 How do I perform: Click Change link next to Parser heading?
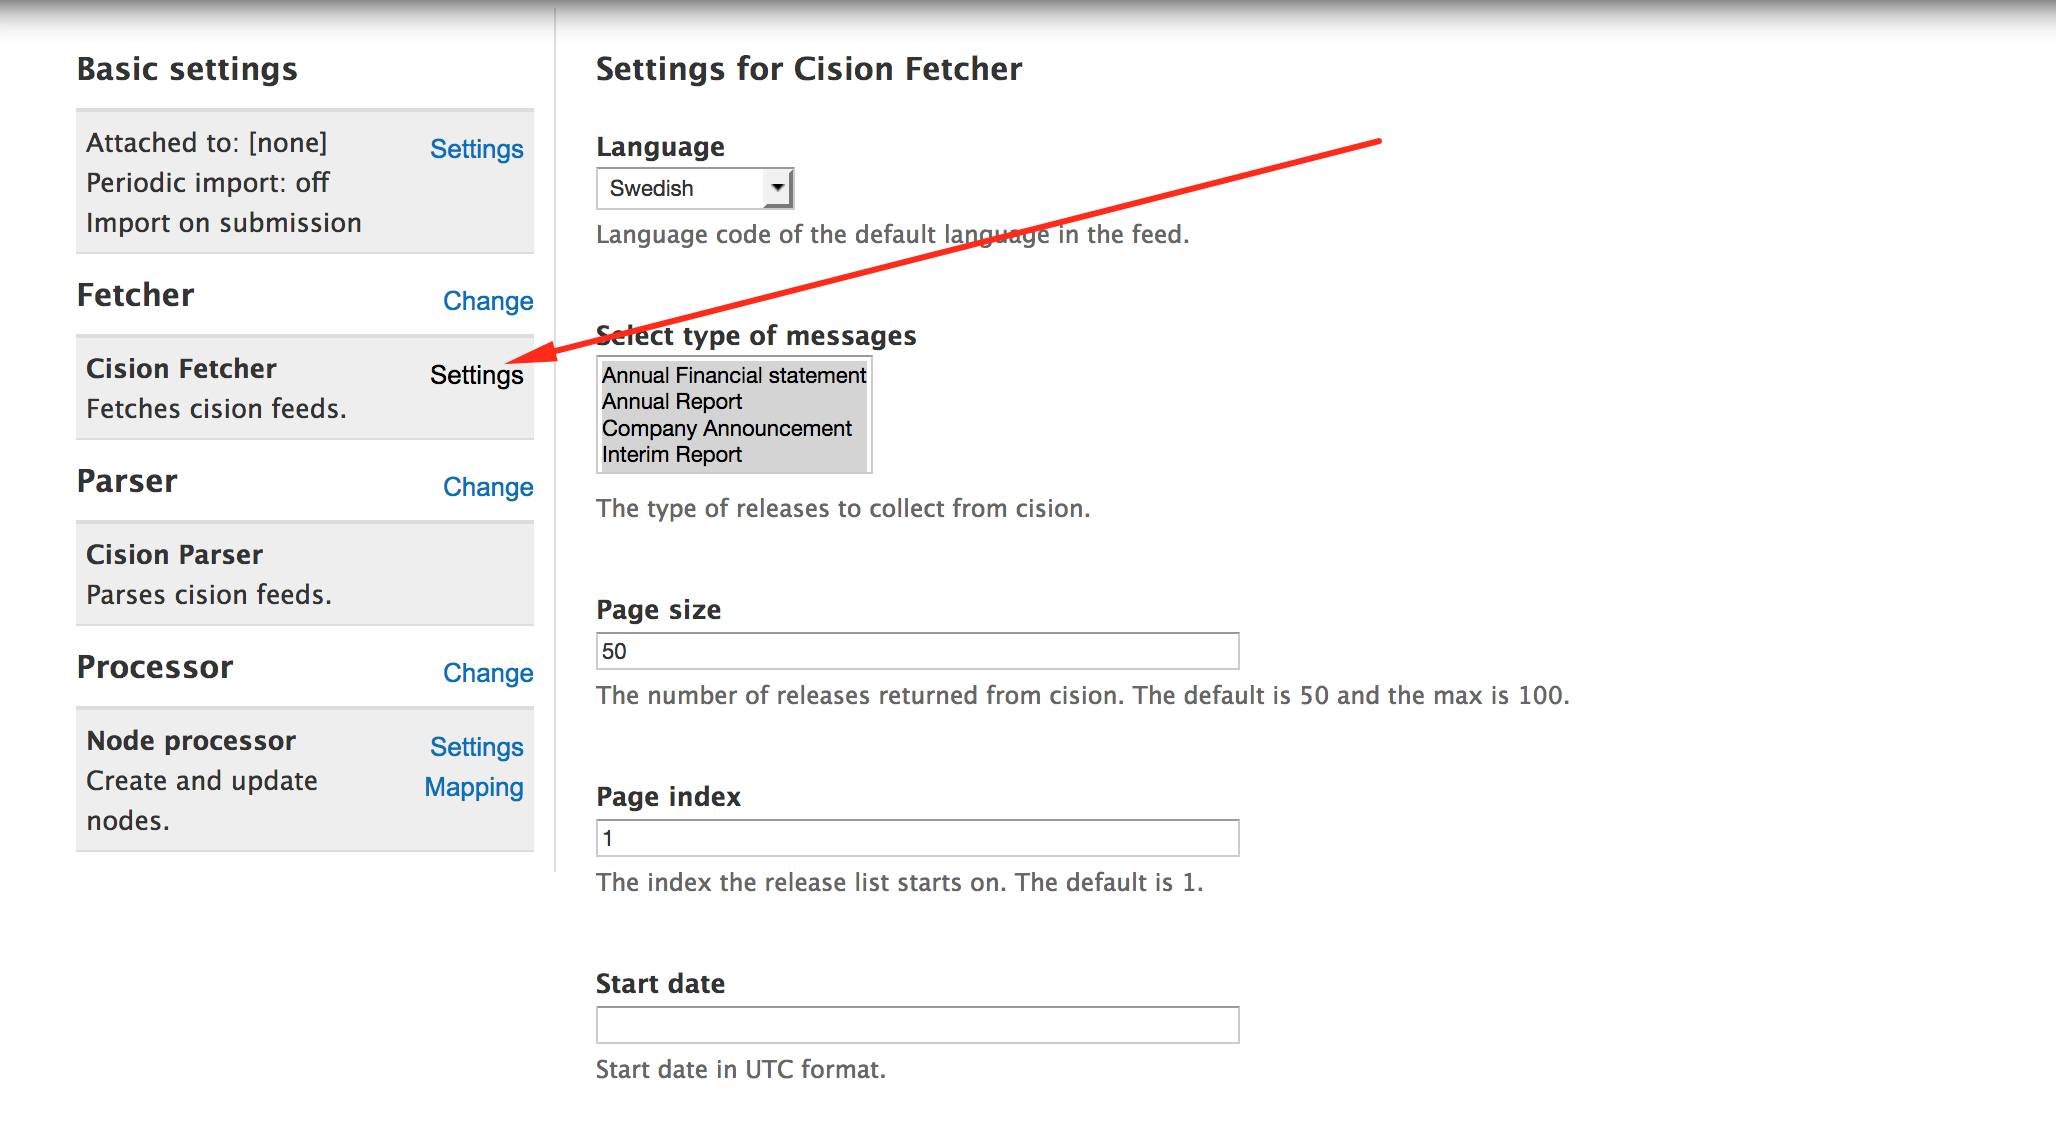point(488,487)
